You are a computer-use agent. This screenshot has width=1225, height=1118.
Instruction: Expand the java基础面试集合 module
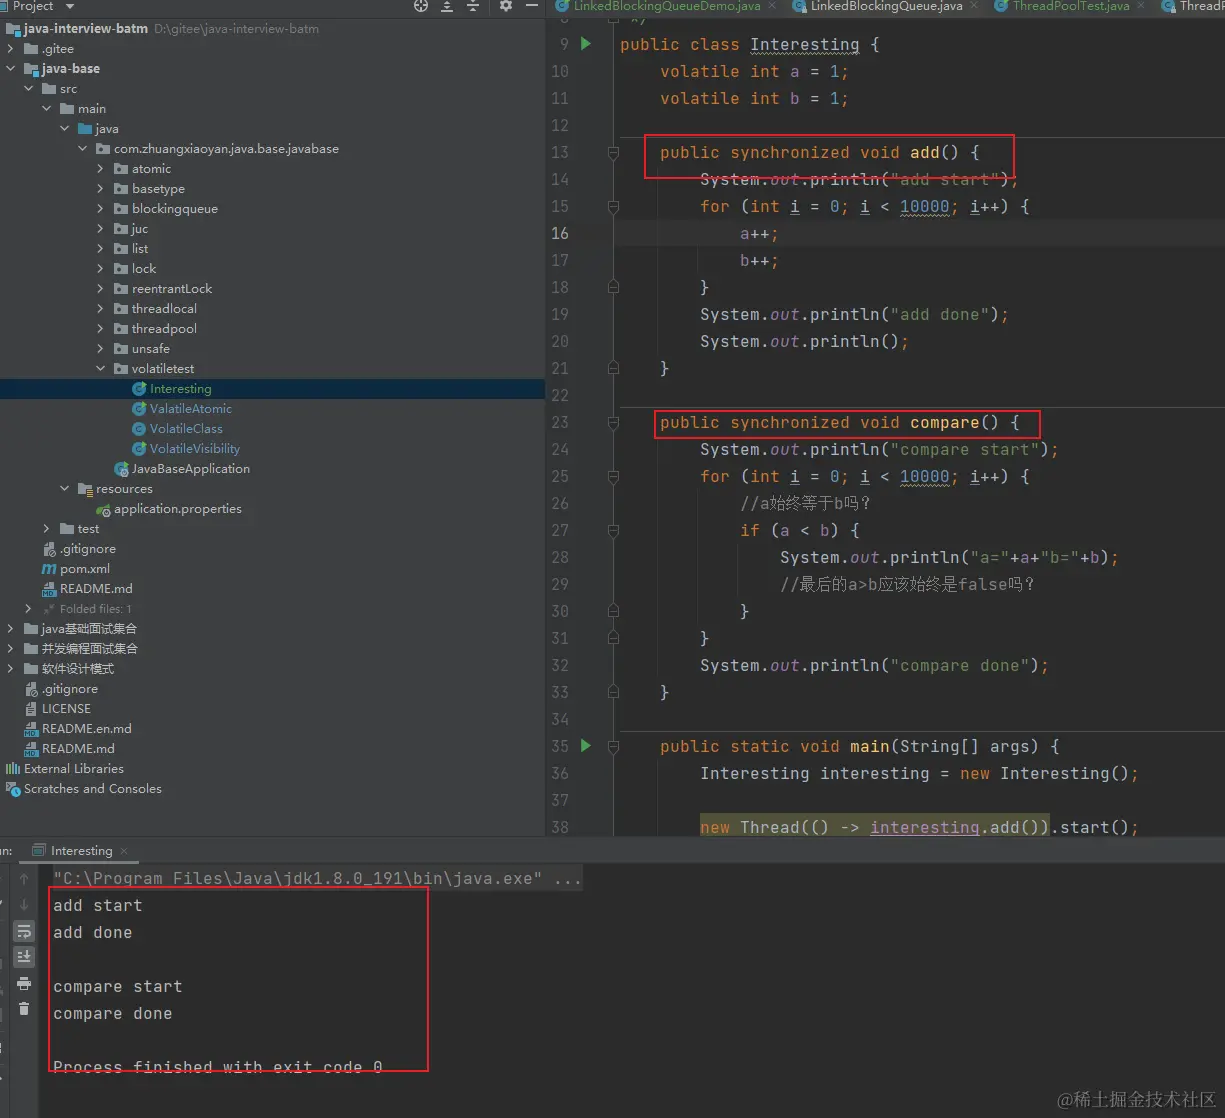11,629
